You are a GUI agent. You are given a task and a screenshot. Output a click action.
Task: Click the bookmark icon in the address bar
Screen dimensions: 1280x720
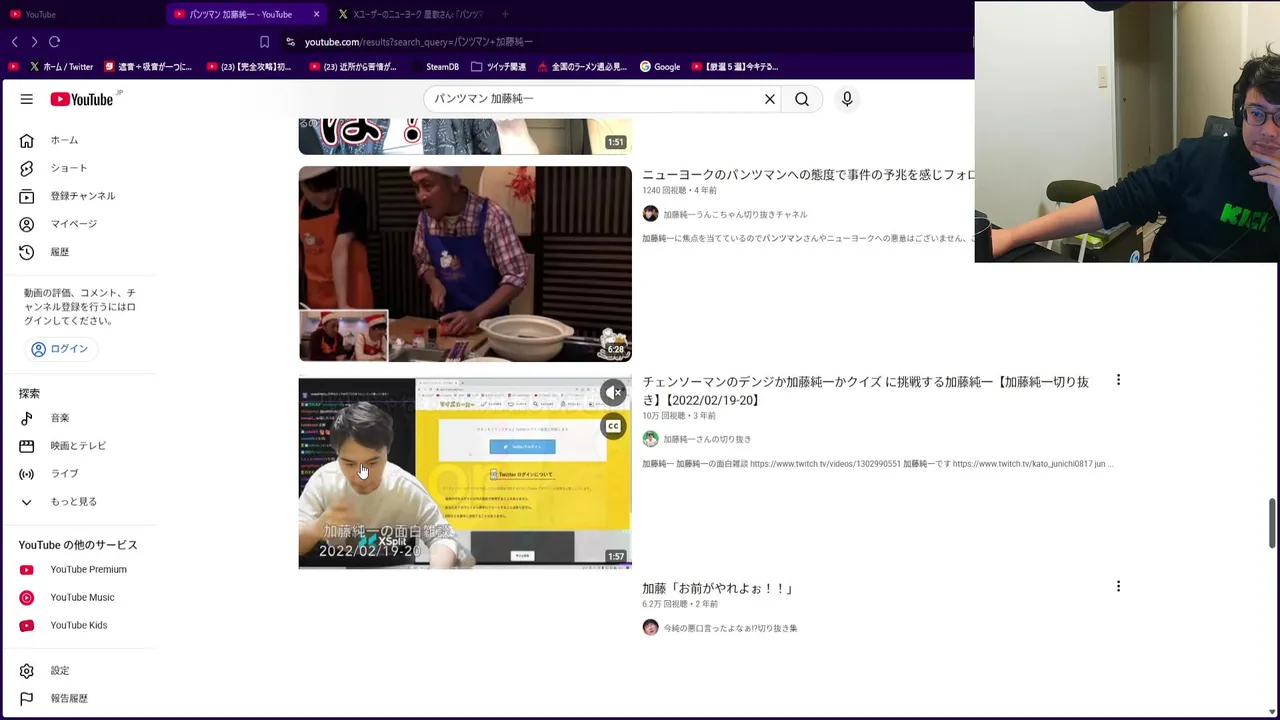pos(264,42)
